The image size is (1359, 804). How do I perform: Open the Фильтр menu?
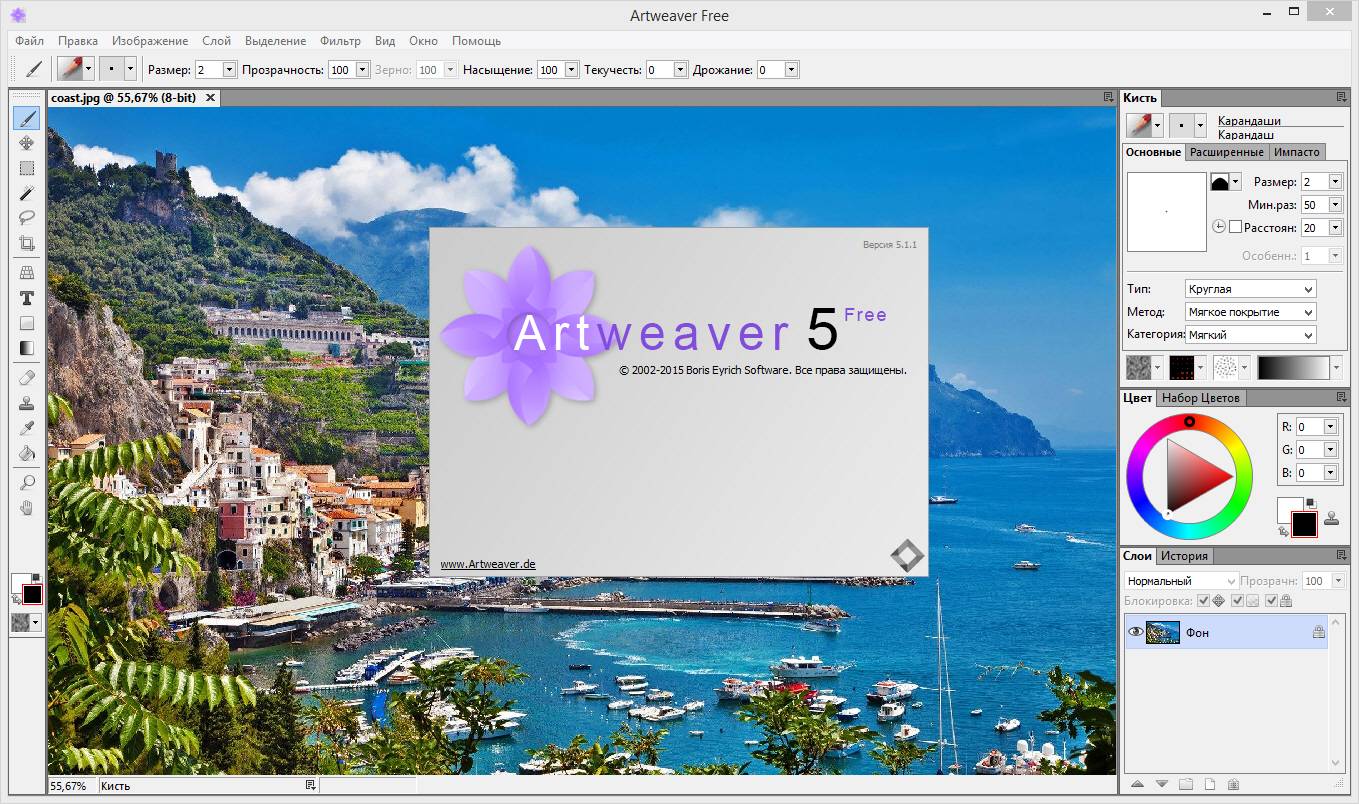coord(340,41)
